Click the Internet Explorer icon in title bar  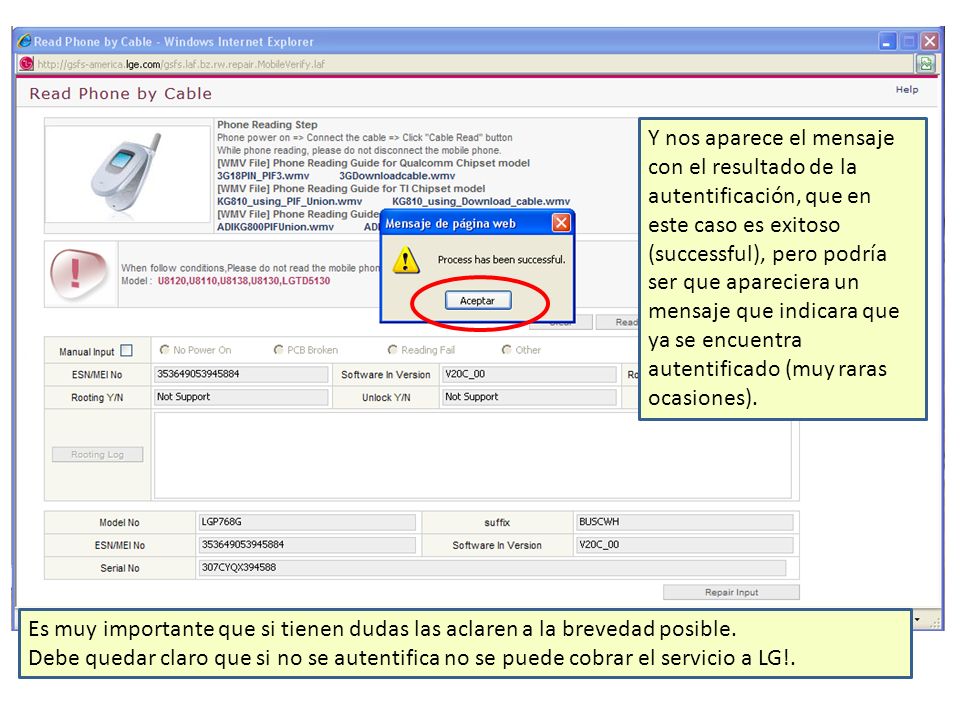tap(24, 41)
